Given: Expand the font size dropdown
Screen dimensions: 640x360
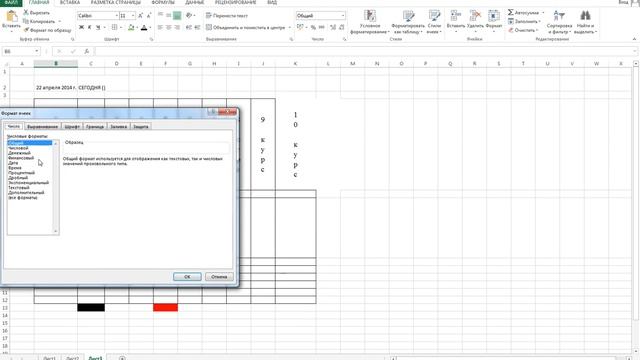Looking at the screenshot, I should [133, 16].
